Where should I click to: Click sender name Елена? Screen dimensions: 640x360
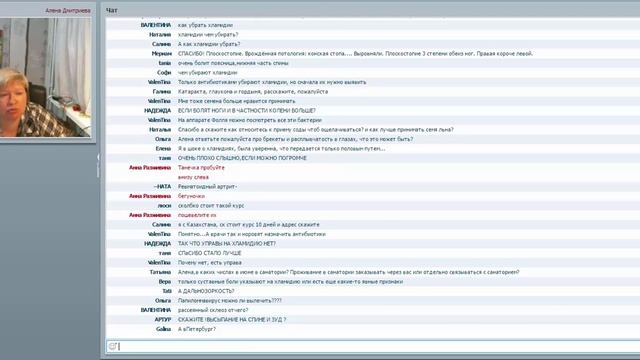point(163,149)
